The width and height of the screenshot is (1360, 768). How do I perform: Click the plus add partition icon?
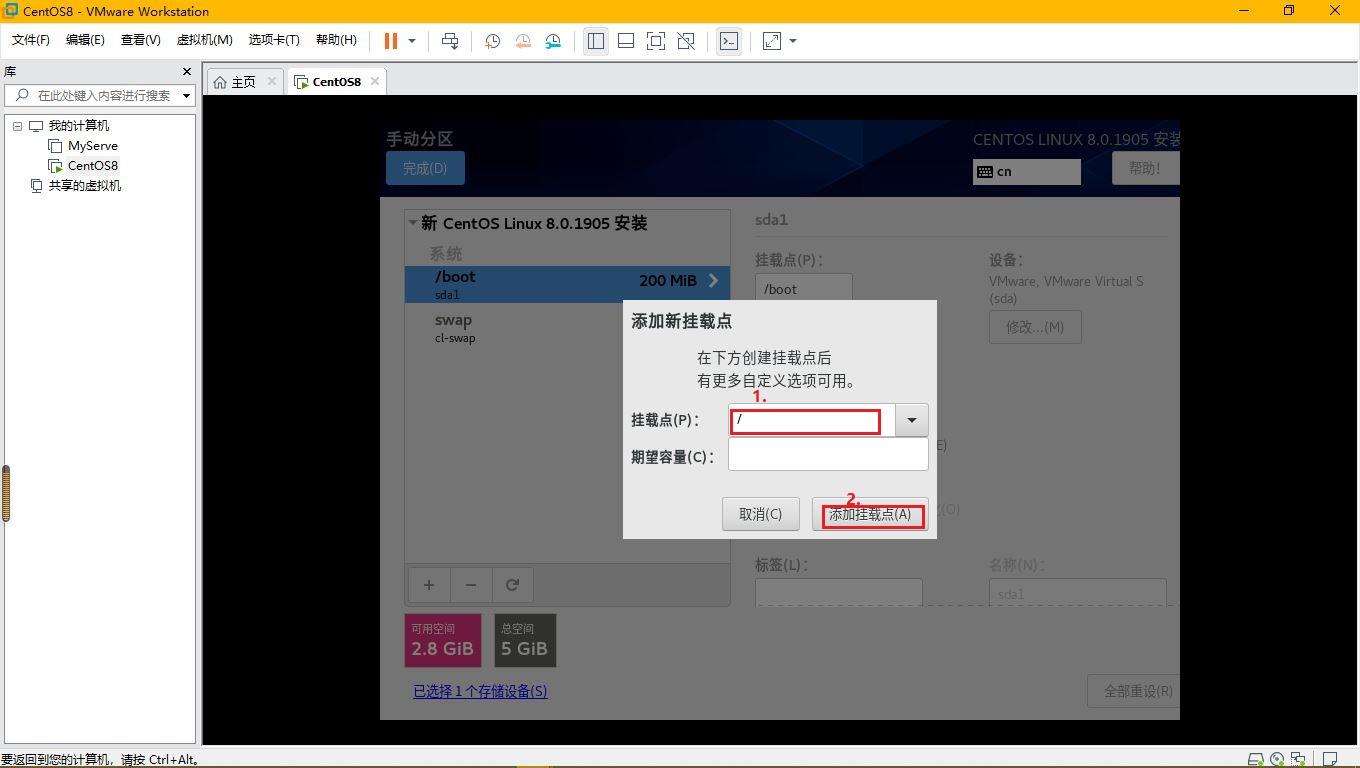pyautogui.click(x=429, y=585)
